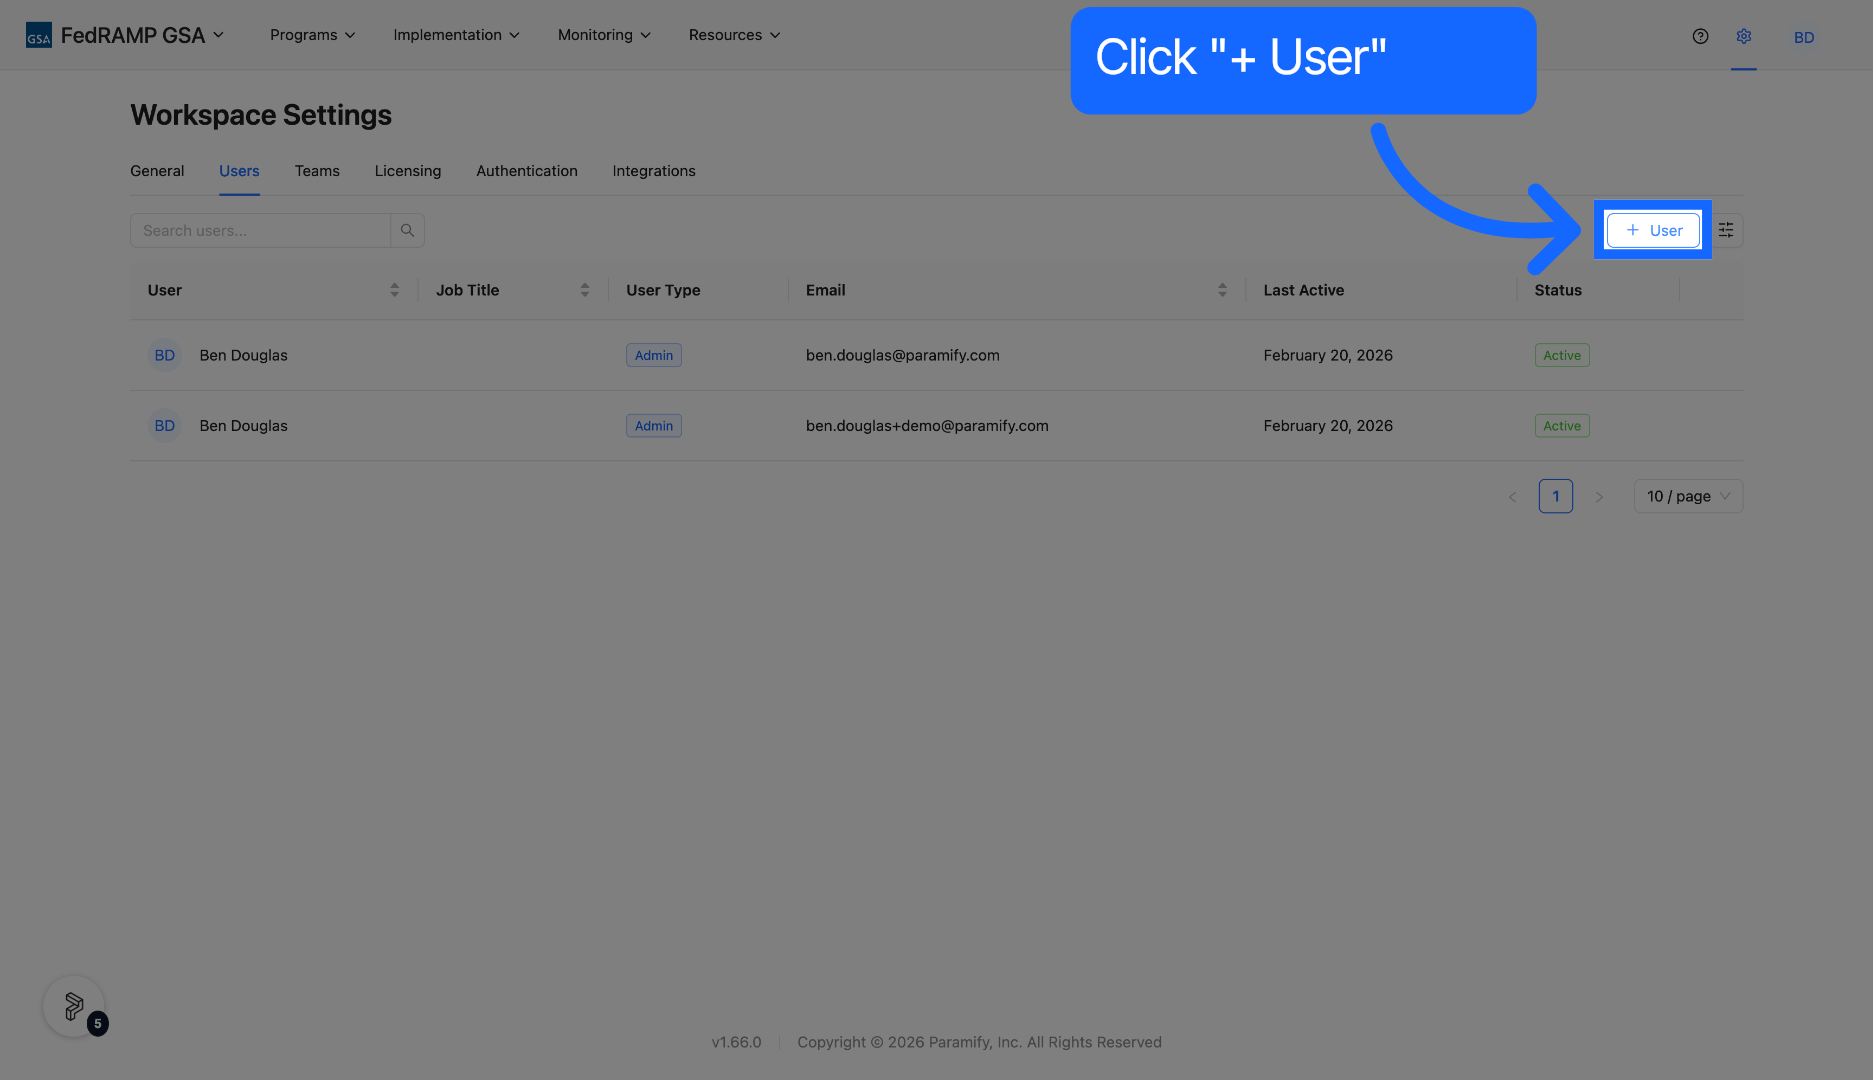The width and height of the screenshot is (1873, 1080).
Task: Click February 20, 2026 in first row
Action: (x=1328, y=355)
